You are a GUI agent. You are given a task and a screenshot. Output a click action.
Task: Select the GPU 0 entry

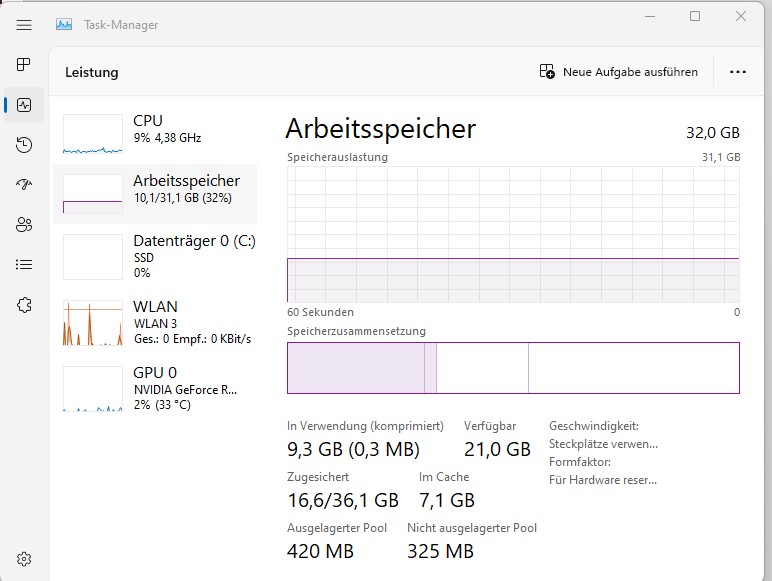(x=155, y=388)
